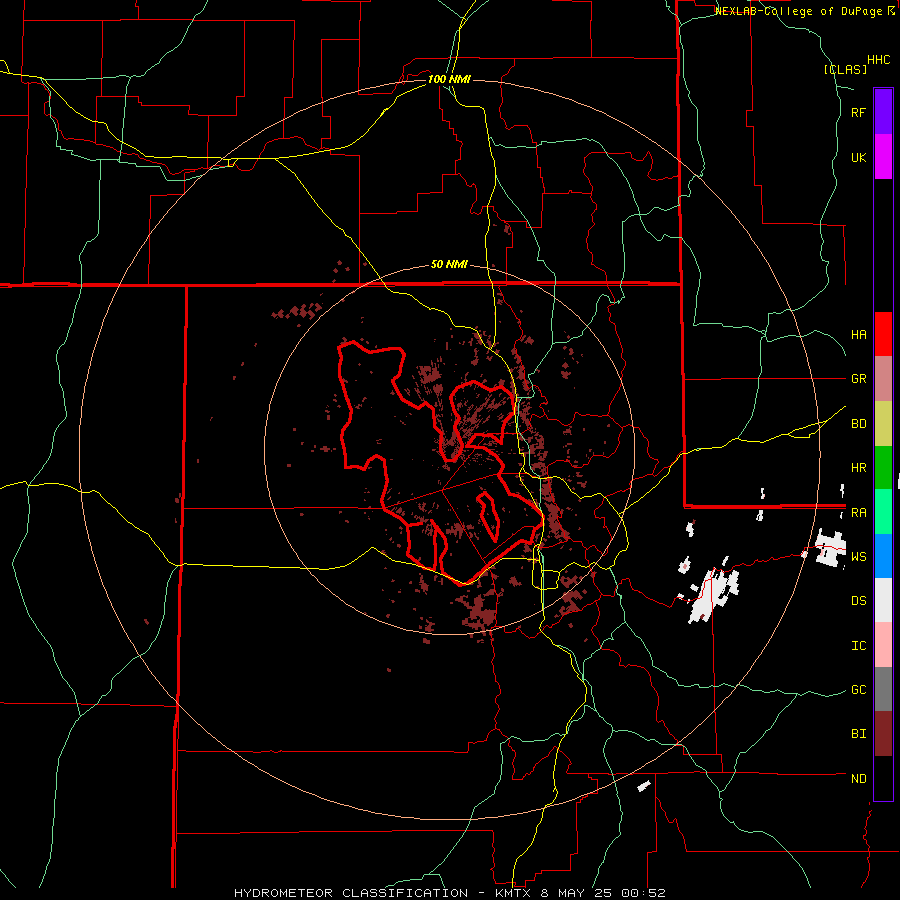The height and width of the screenshot is (900, 900).
Task: Click the WS legend label
Action: click(x=858, y=557)
